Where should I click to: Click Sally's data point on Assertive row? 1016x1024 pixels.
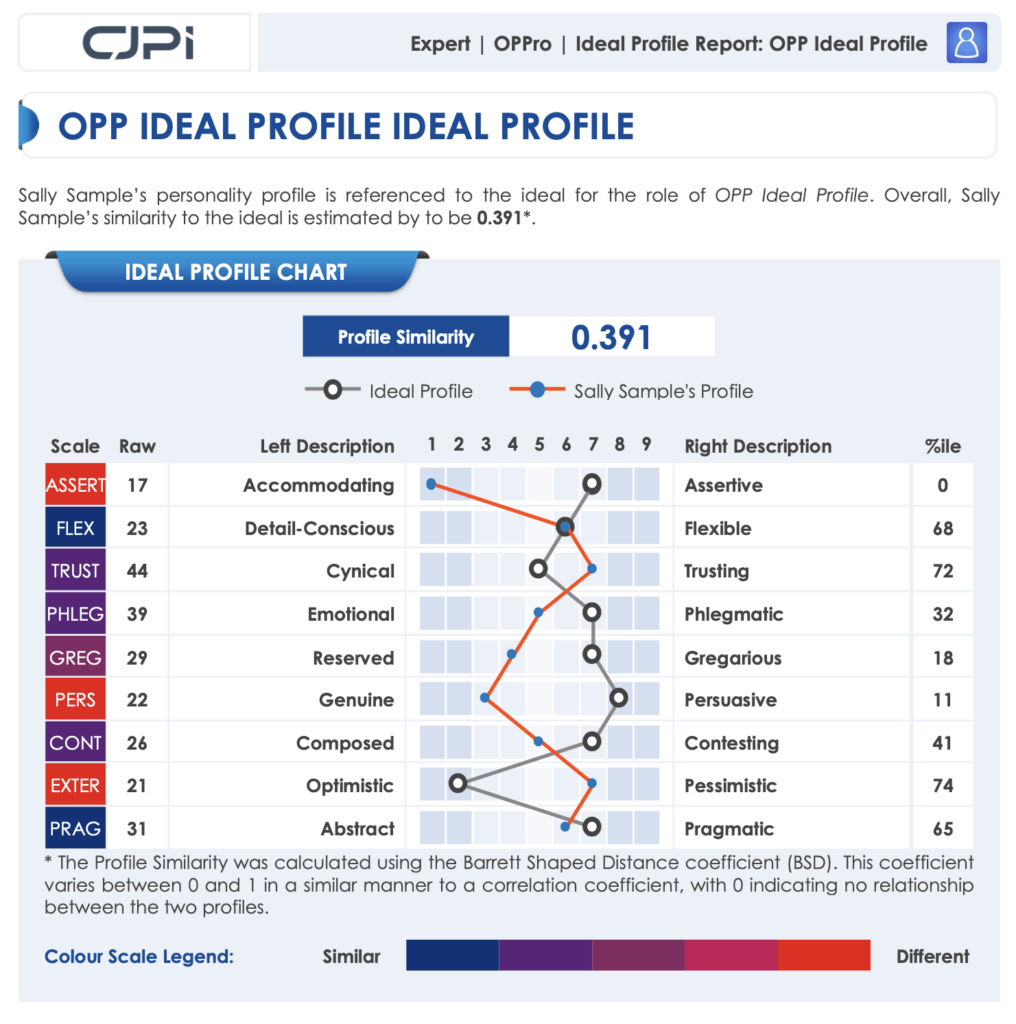tap(431, 484)
